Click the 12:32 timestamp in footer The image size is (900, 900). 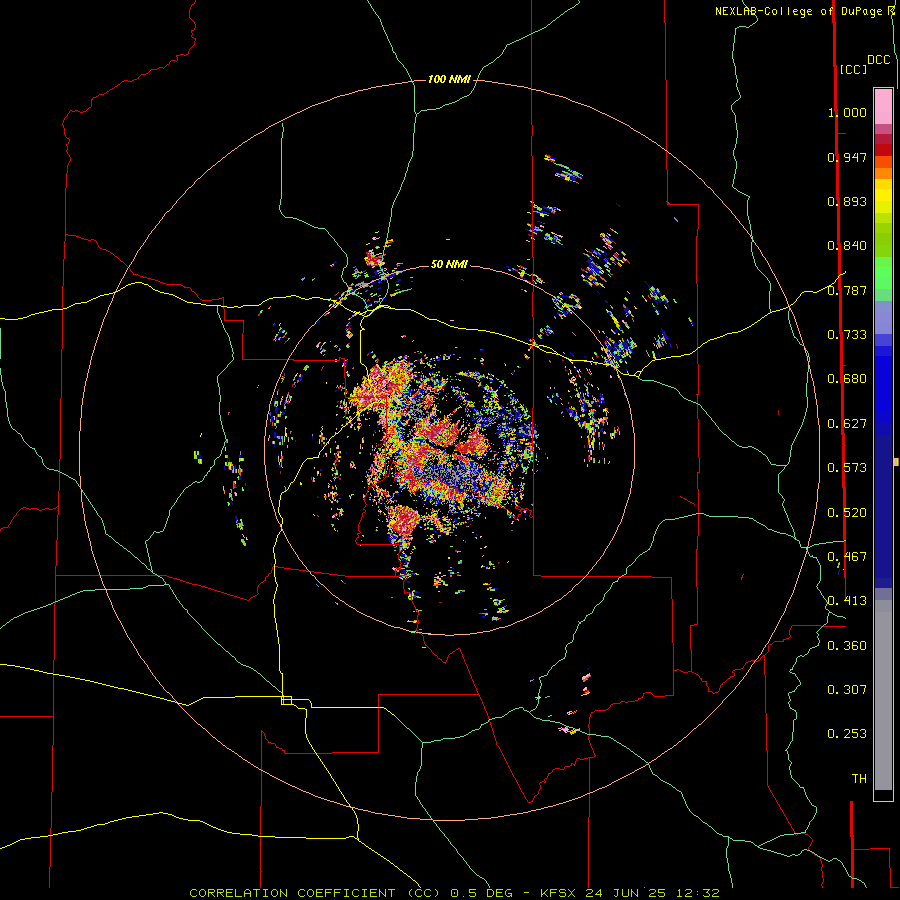pyautogui.click(x=700, y=893)
